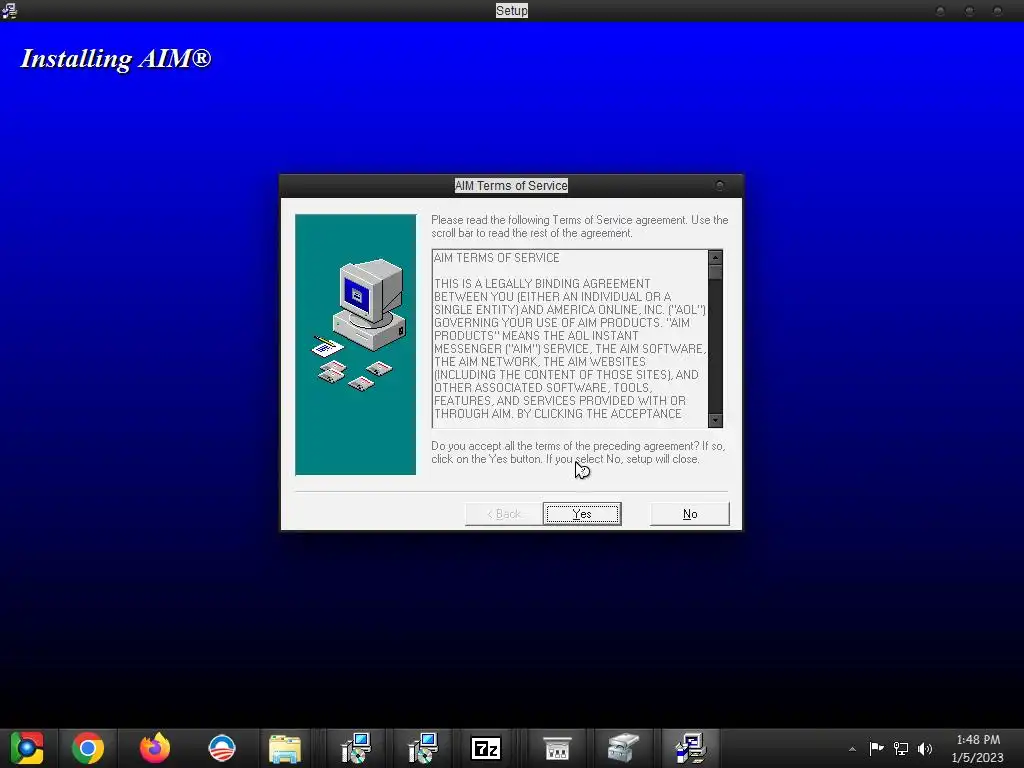The height and width of the screenshot is (768, 1024).
Task: Decline the agreement with the No button
Action: coord(690,514)
